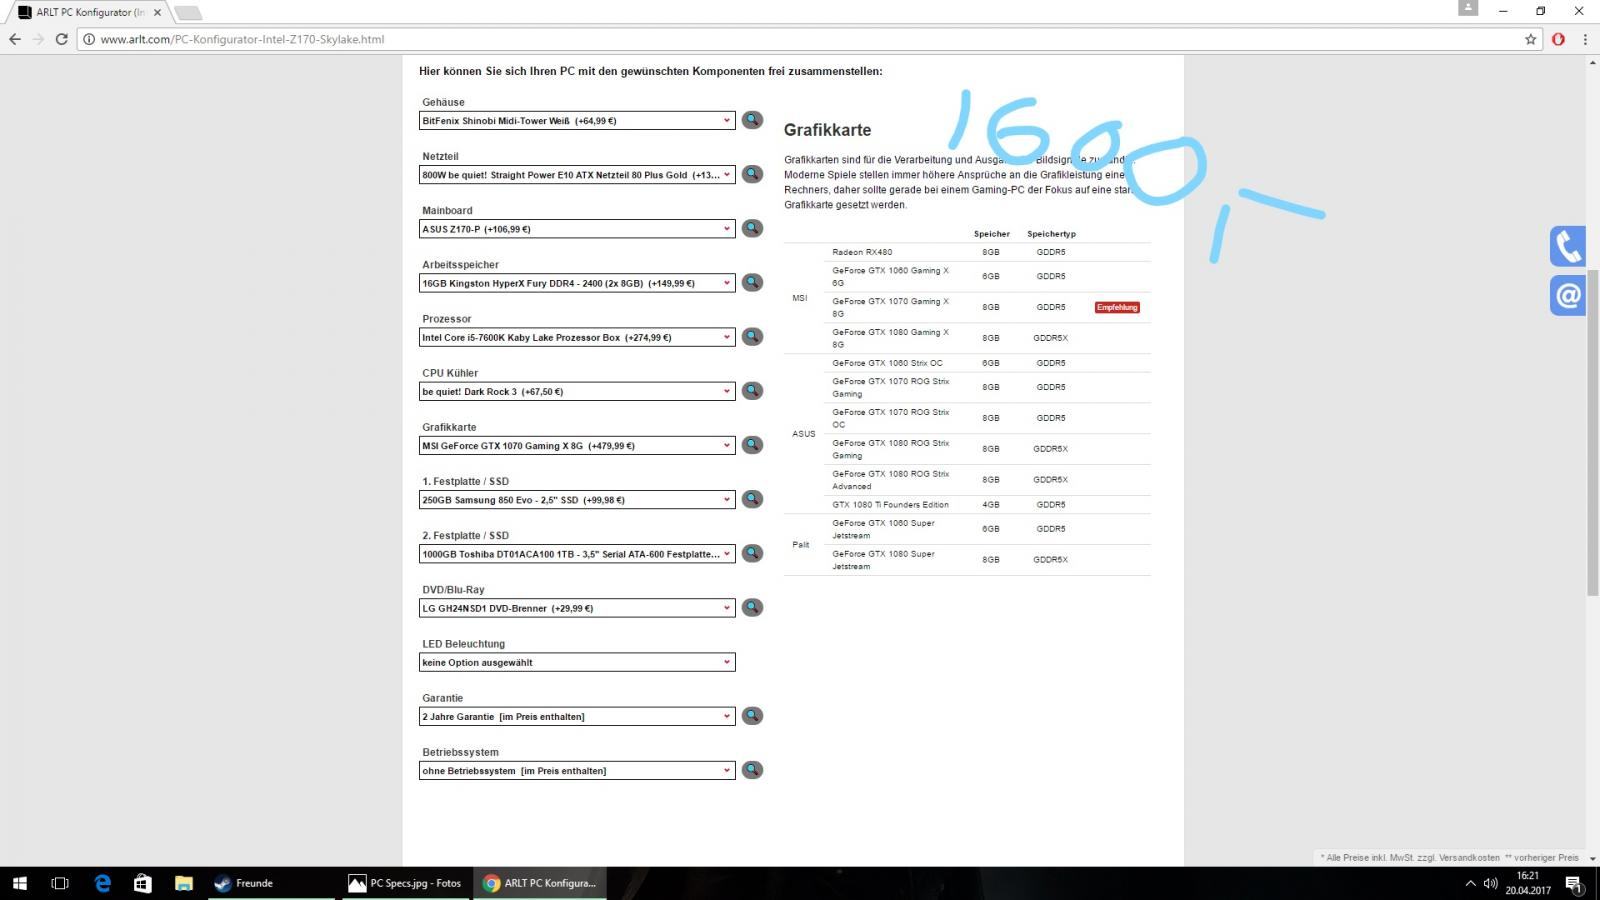Viewport: 1600px width, 900px height.
Task: Click the Speichertyp column header
Action: pos(1051,234)
